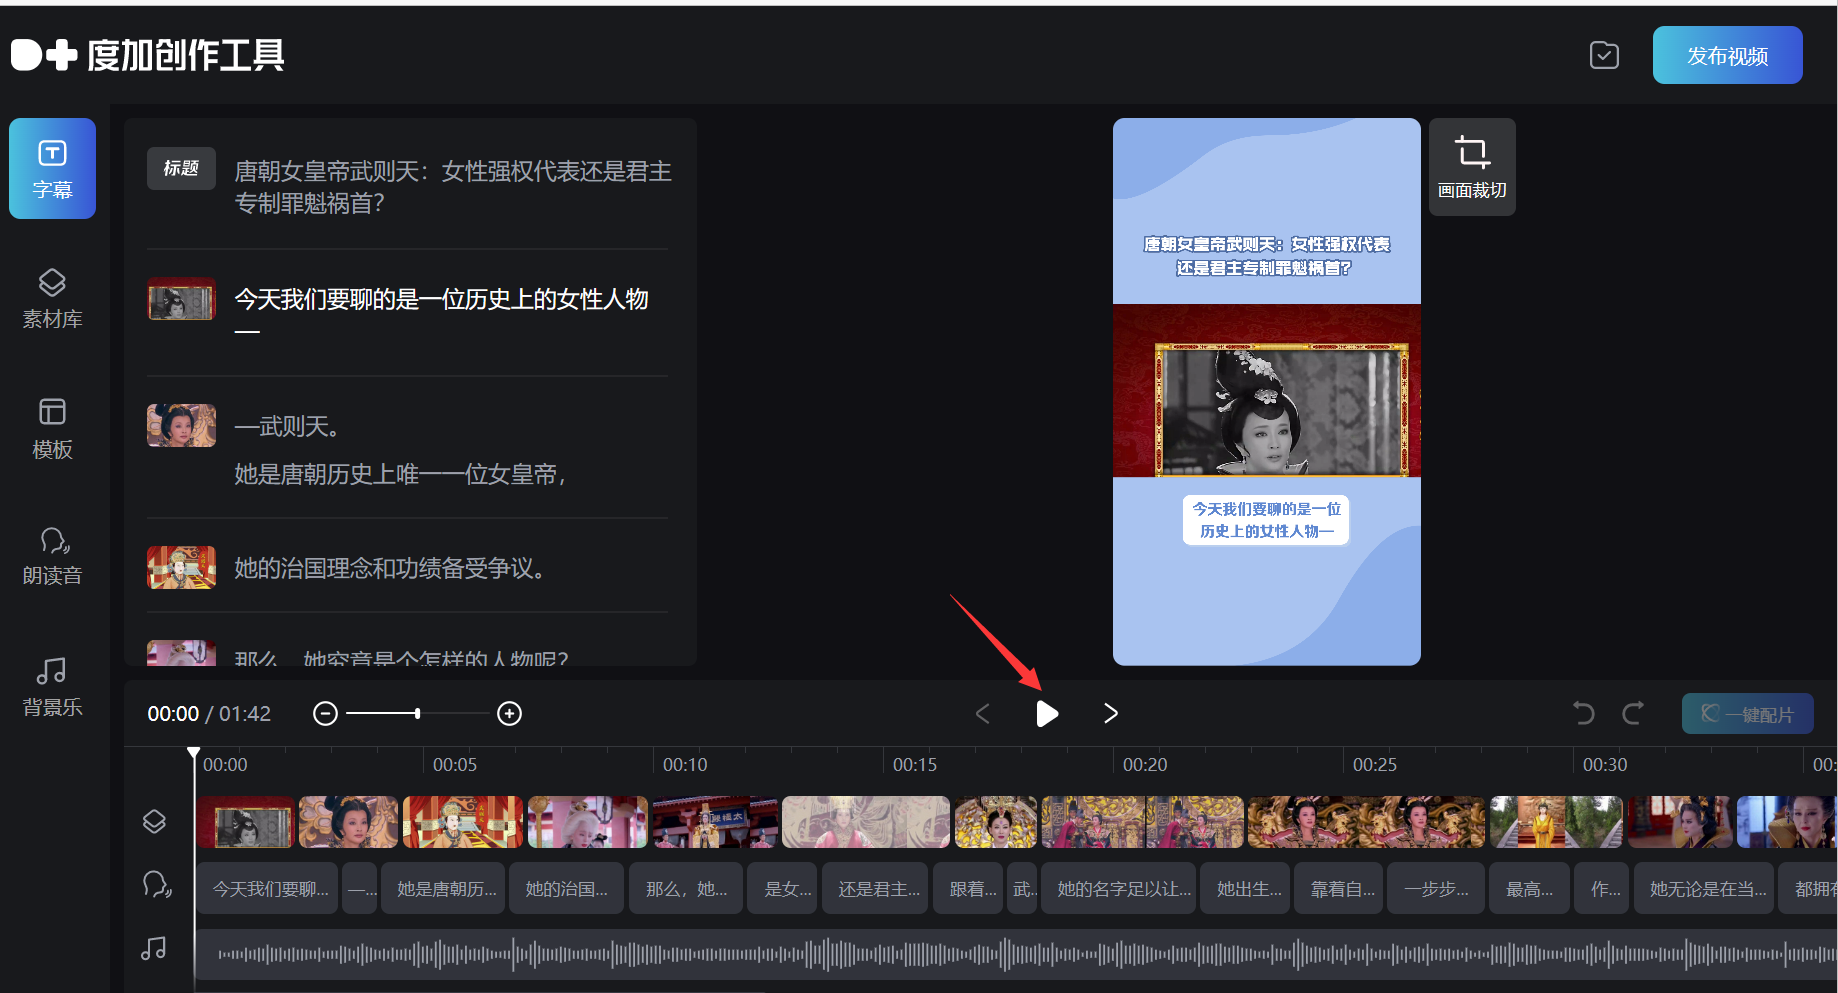Screen dimensions: 1838x993
Task: Click the 度加创作工具 logo
Action: click(148, 55)
